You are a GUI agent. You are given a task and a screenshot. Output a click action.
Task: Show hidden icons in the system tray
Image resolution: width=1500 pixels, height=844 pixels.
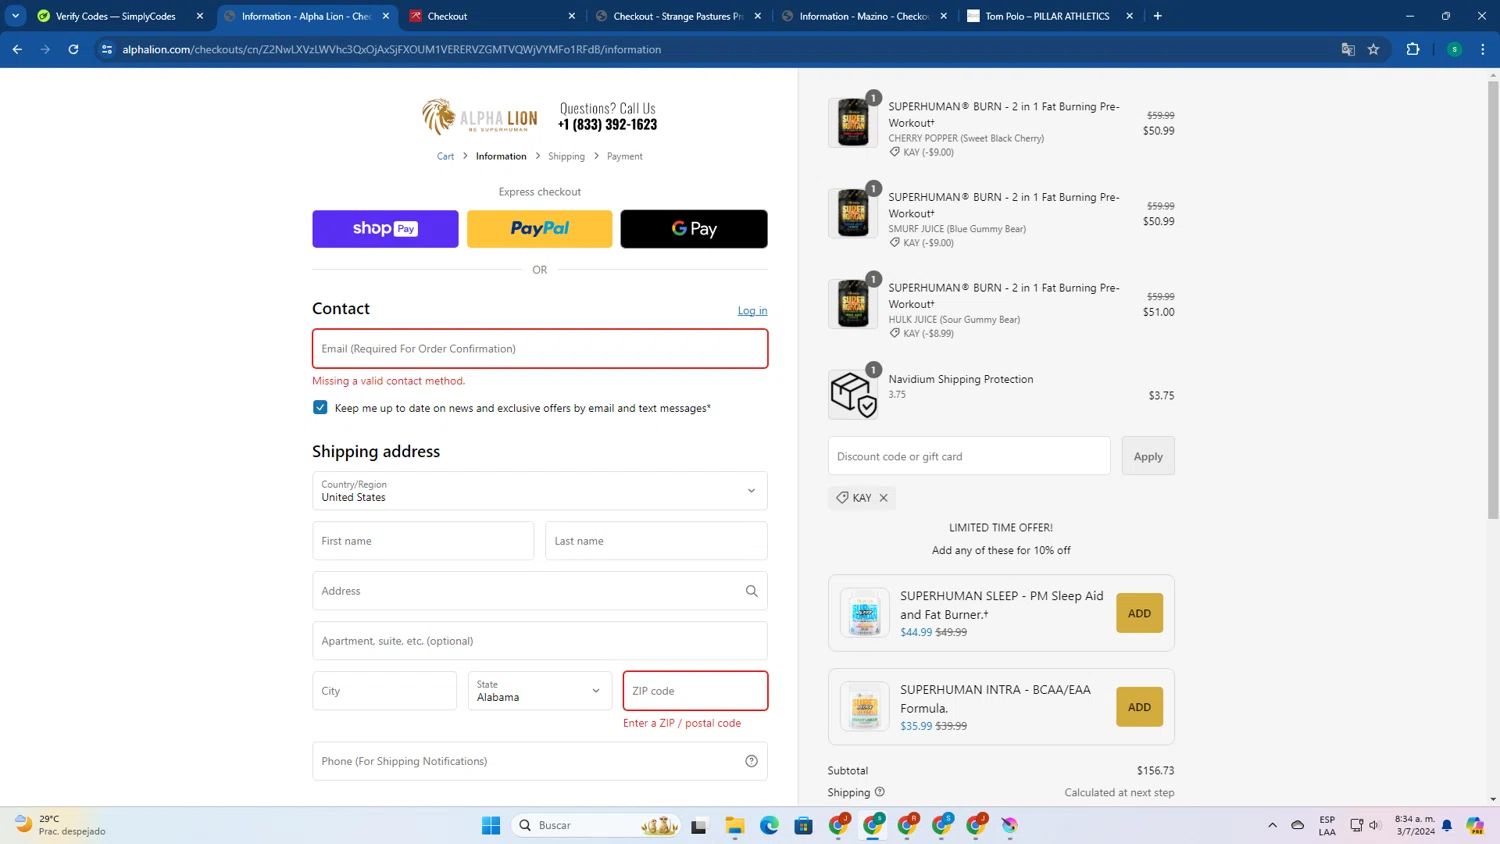[x=1272, y=825]
